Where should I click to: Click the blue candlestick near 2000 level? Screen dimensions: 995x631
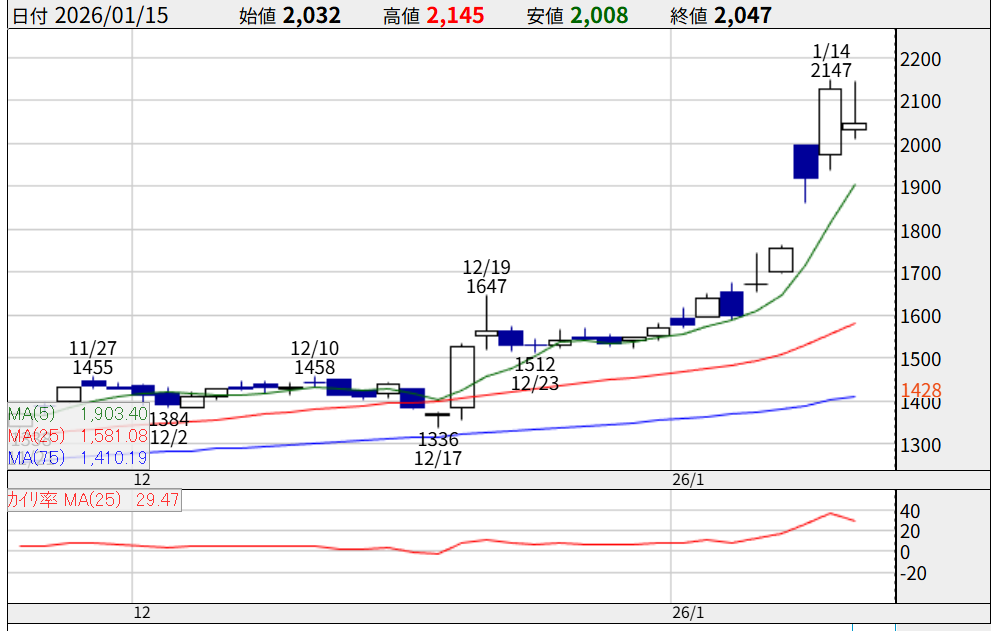(x=806, y=161)
